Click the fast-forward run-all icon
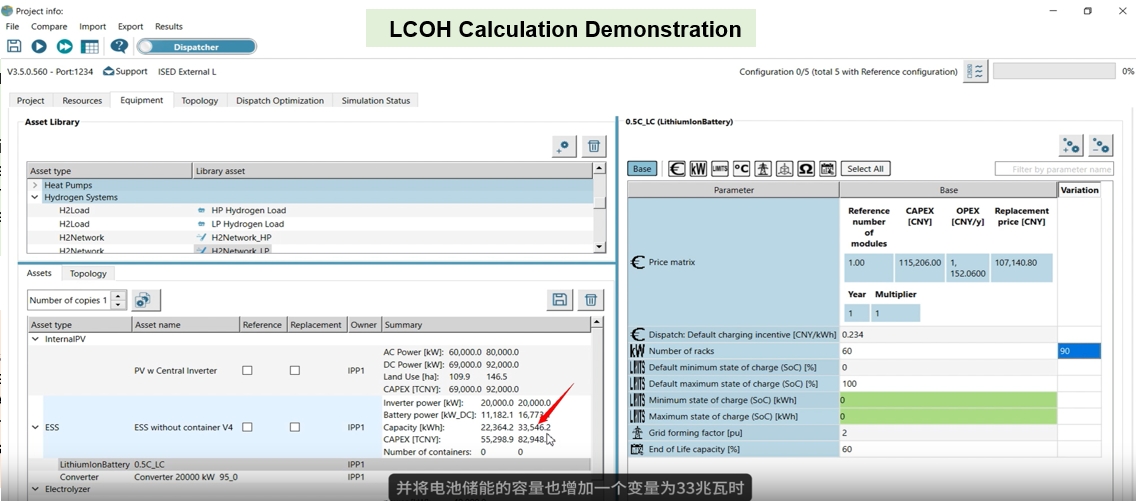The width and height of the screenshot is (1138, 502). click(x=65, y=46)
